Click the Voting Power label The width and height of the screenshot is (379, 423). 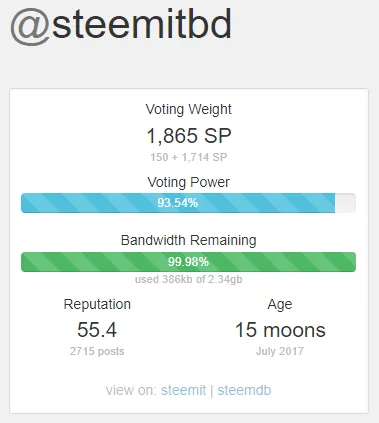tap(189, 182)
